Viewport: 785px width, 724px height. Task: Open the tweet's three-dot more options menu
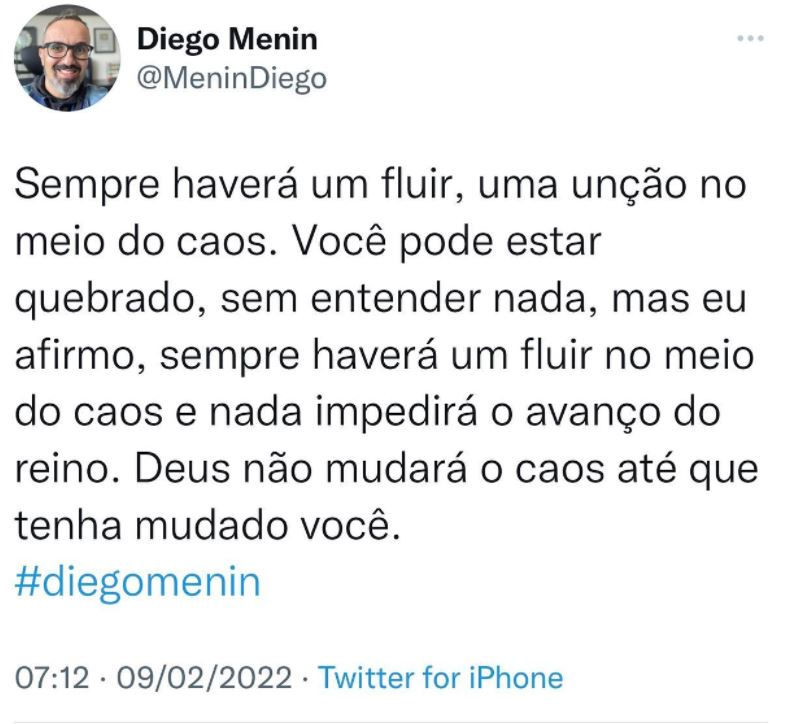point(749,38)
